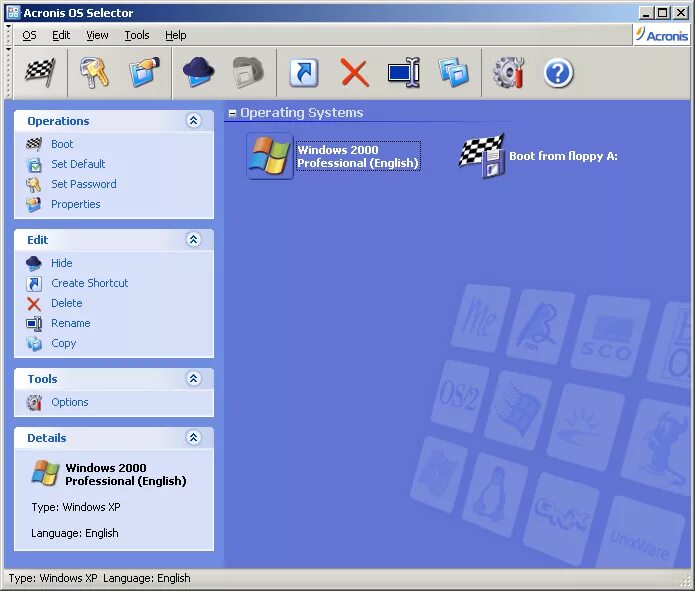
Task: Click the Rename toolbar icon
Action: 403,73
